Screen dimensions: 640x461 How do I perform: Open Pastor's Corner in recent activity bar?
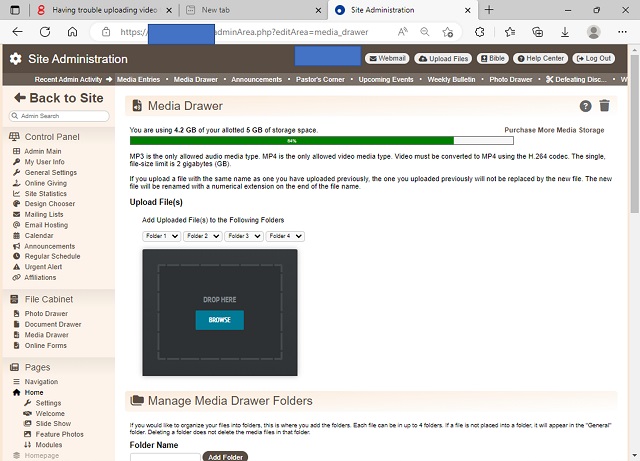[320, 79]
